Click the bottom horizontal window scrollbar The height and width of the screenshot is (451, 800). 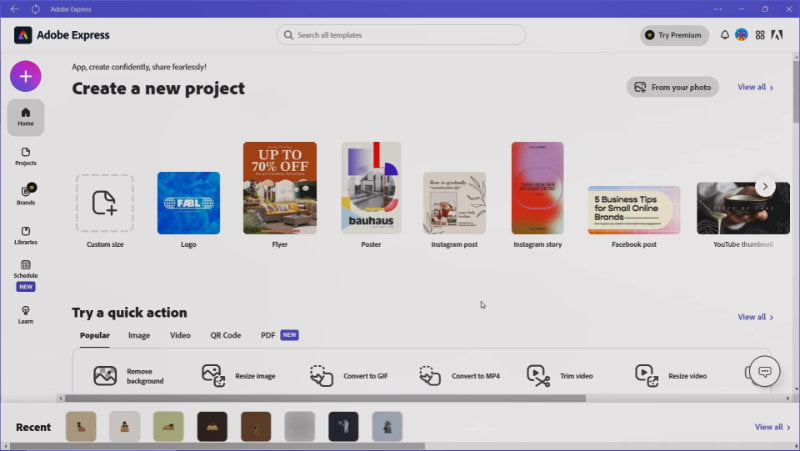point(217,446)
